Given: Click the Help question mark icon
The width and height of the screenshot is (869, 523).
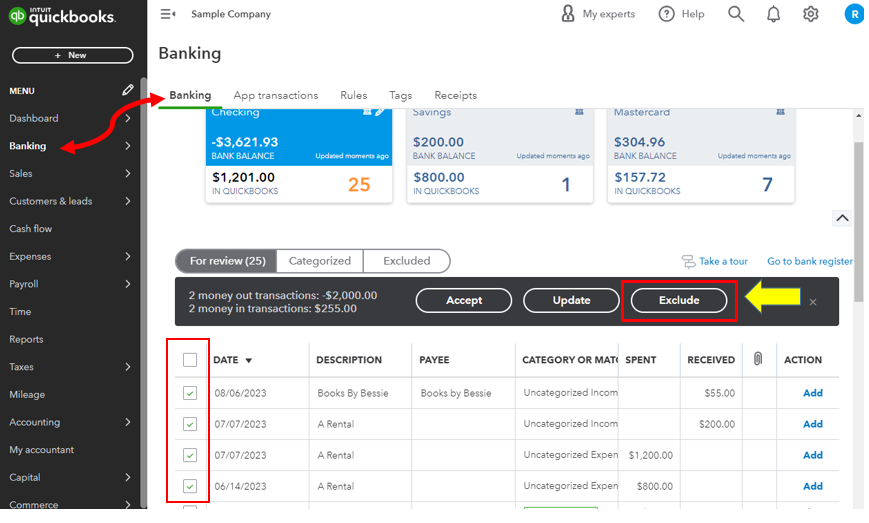Looking at the screenshot, I should tap(667, 14).
